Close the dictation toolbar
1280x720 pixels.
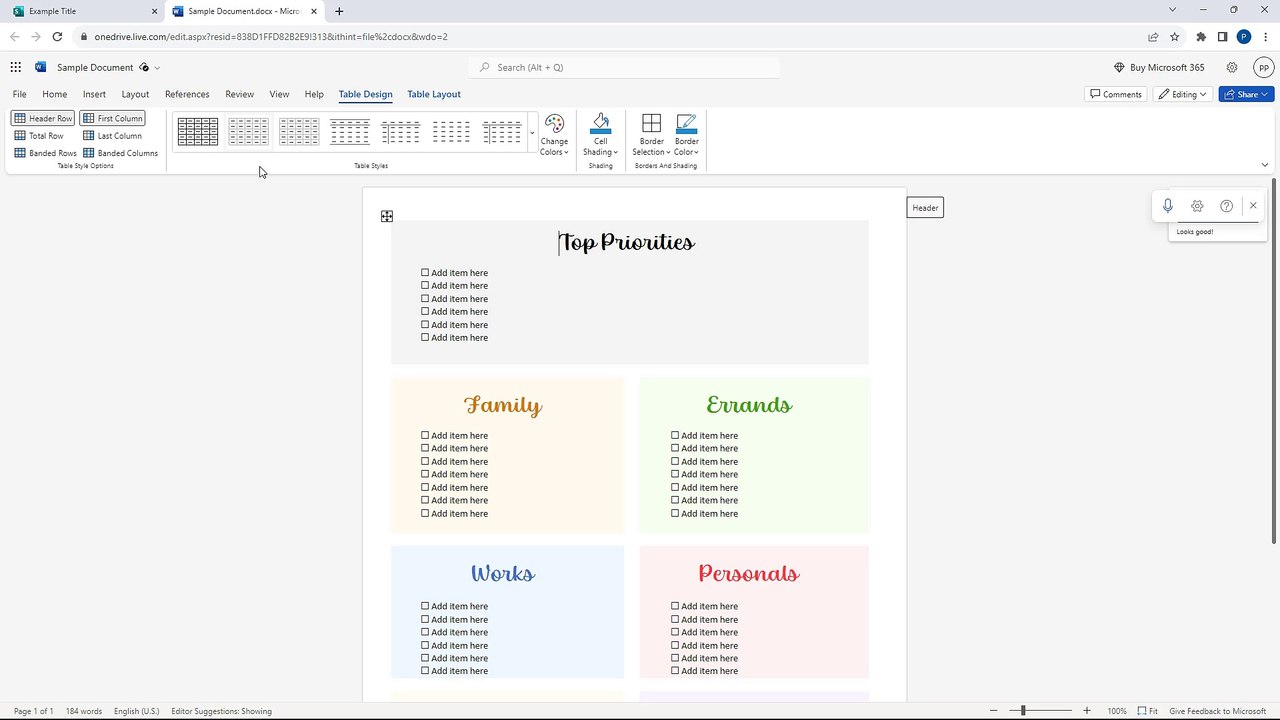[x=1253, y=205]
